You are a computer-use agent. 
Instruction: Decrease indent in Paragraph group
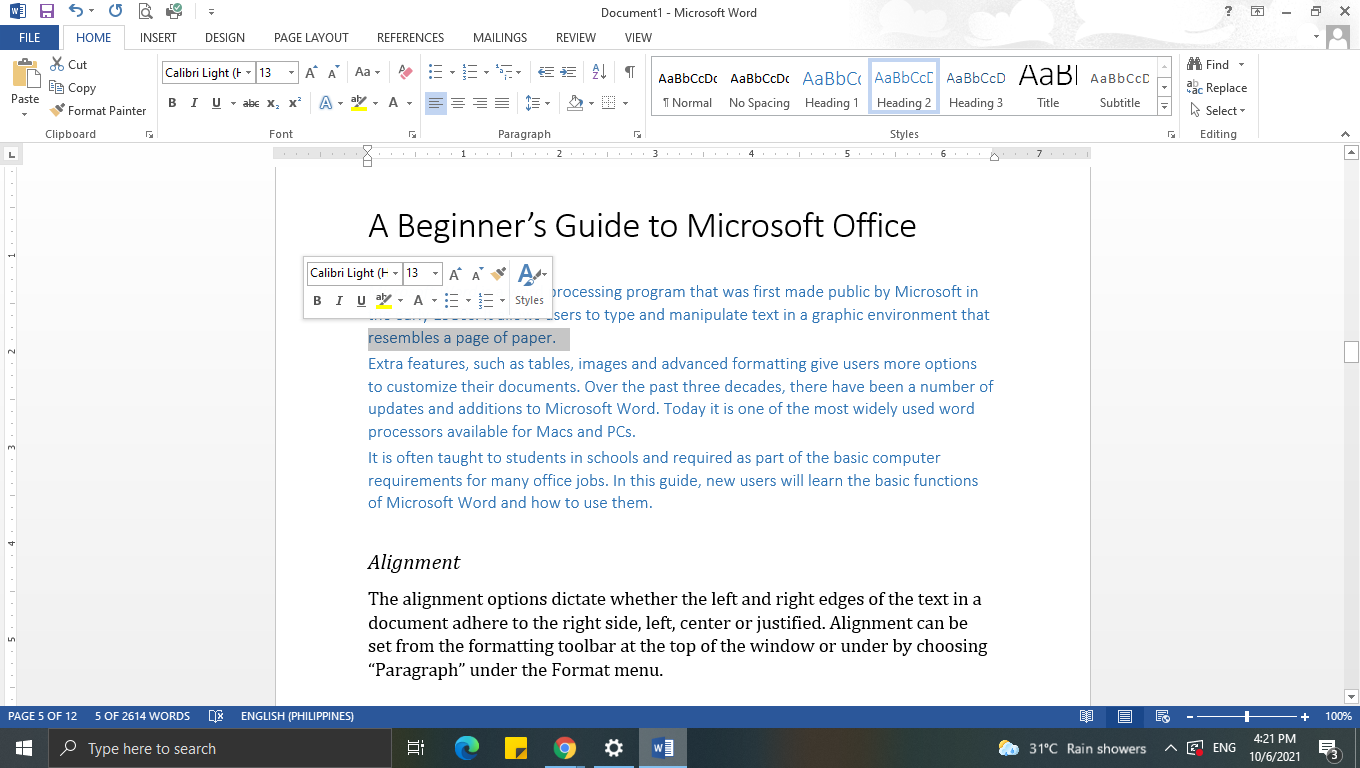point(546,72)
